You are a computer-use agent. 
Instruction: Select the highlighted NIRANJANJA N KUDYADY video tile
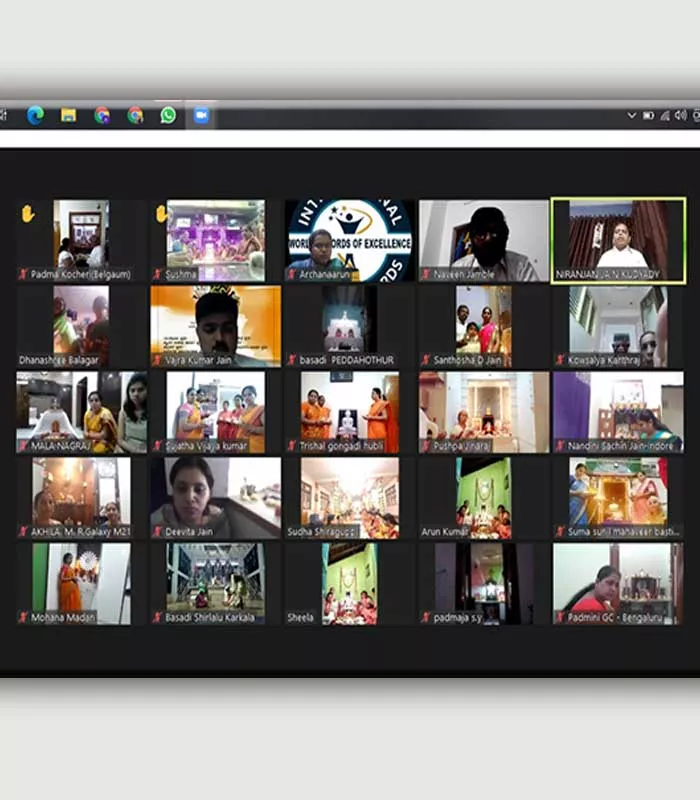tap(618, 239)
